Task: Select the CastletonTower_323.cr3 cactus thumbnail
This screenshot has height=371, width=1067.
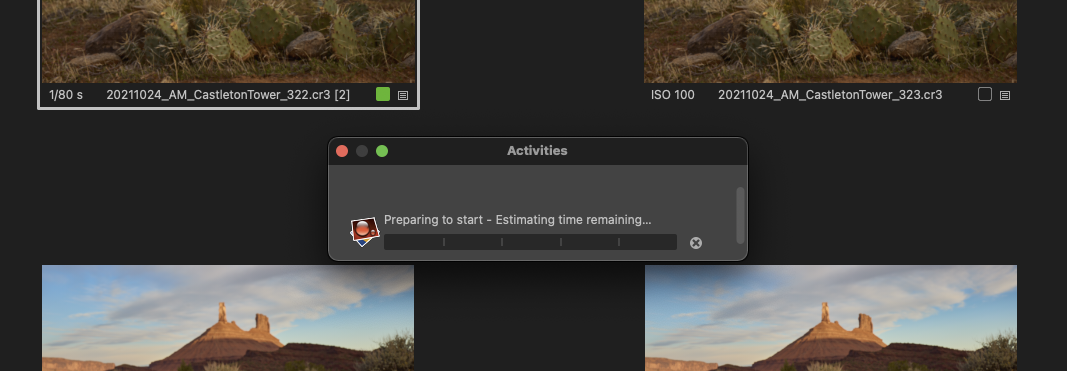Action: click(x=830, y=41)
